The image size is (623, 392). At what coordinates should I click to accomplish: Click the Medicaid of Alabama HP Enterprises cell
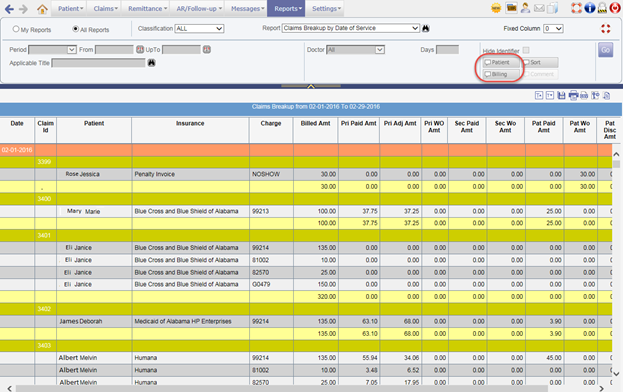point(191,321)
